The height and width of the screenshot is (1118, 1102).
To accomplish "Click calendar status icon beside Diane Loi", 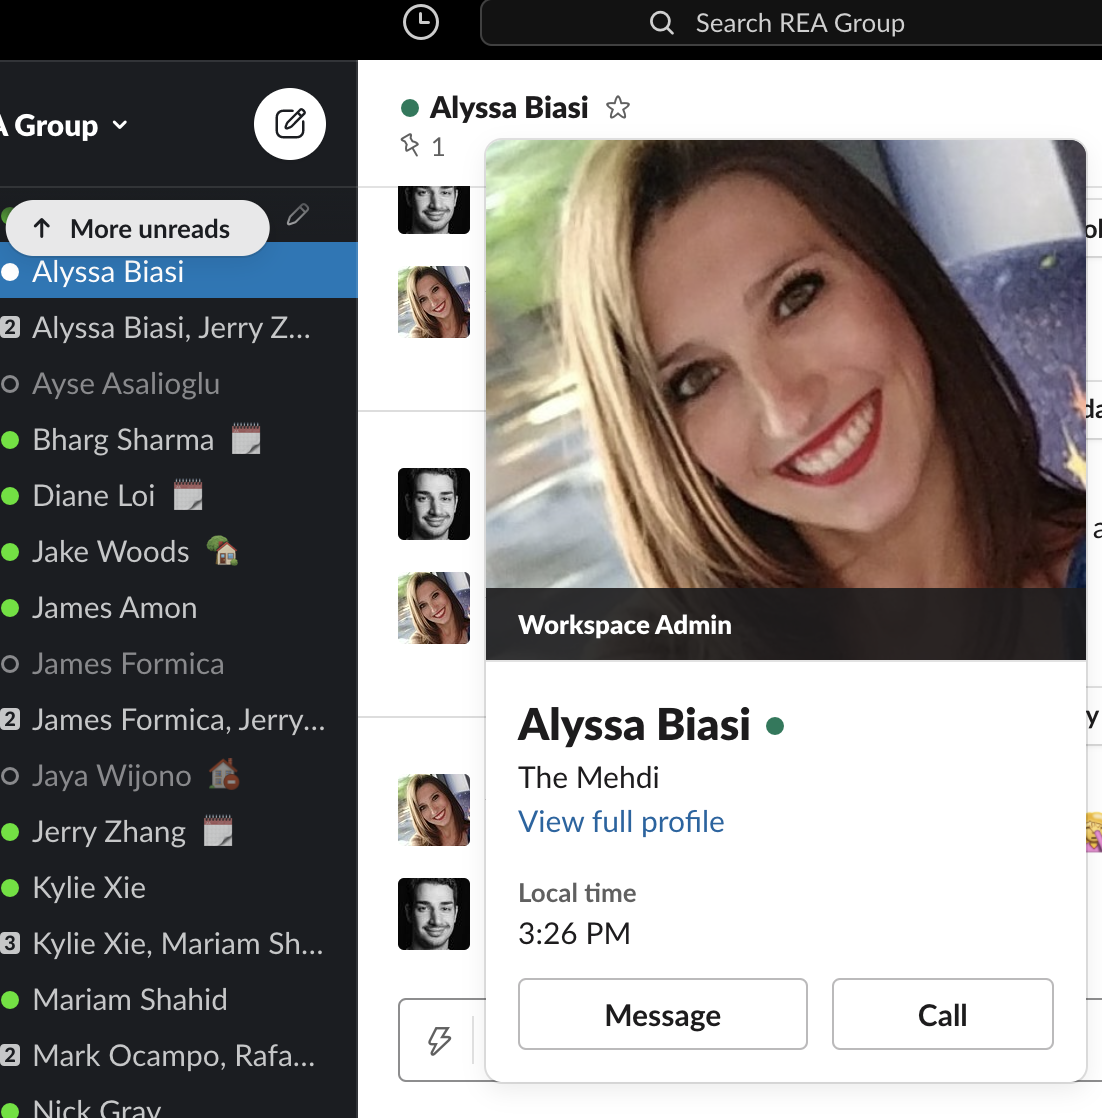I will [x=188, y=494].
